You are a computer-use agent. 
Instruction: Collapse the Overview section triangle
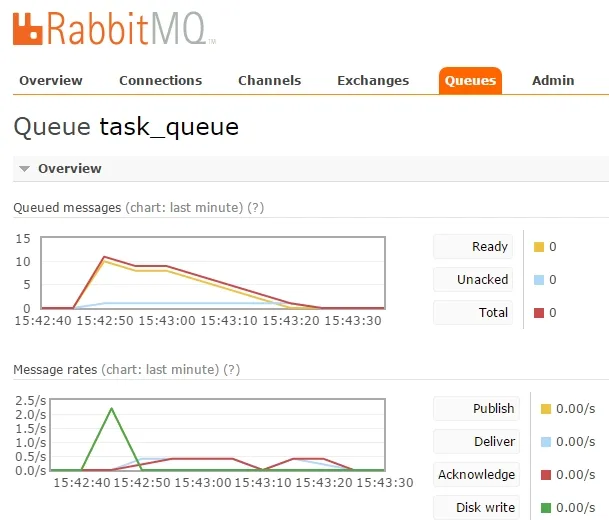click(24, 169)
